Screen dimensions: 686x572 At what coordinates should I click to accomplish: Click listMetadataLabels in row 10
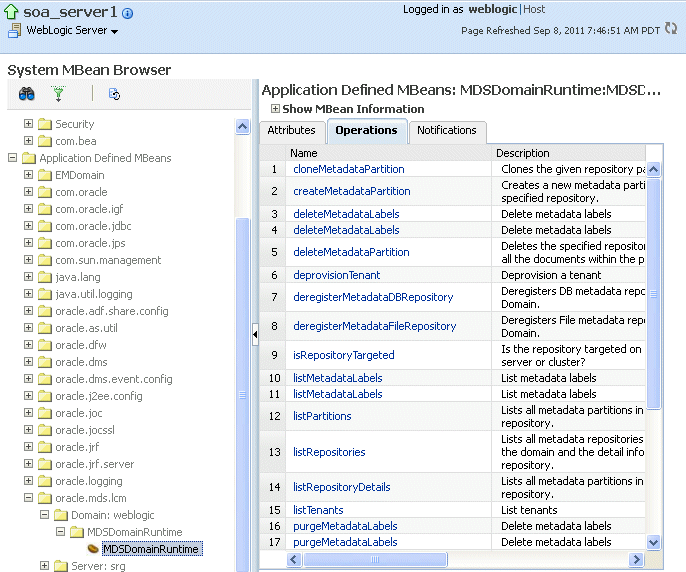tap(338, 378)
